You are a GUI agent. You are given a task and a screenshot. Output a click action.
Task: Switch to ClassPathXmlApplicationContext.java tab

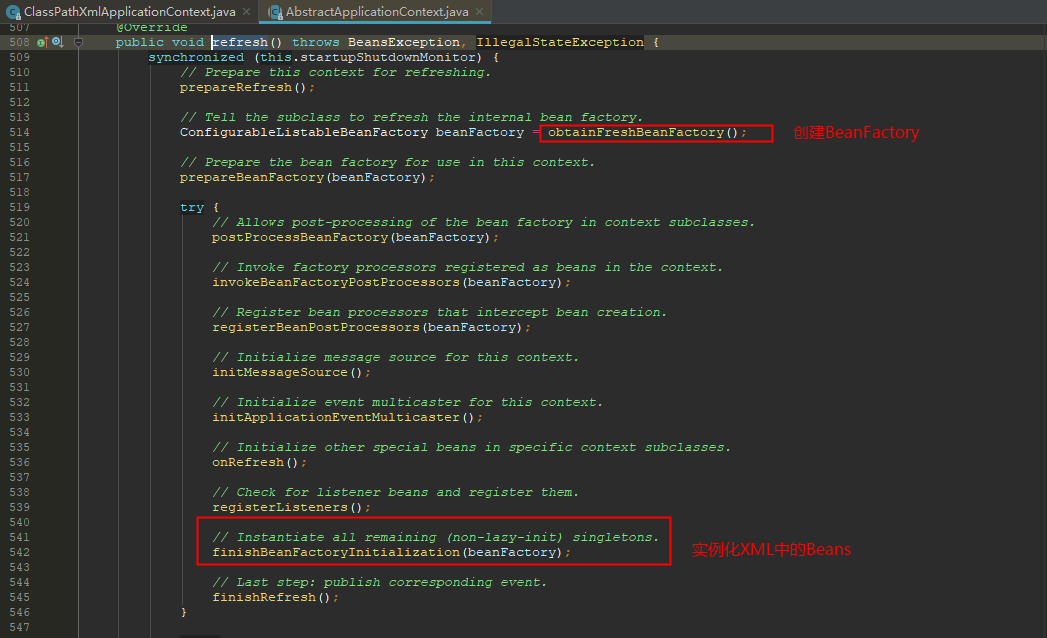[x=130, y=11]
